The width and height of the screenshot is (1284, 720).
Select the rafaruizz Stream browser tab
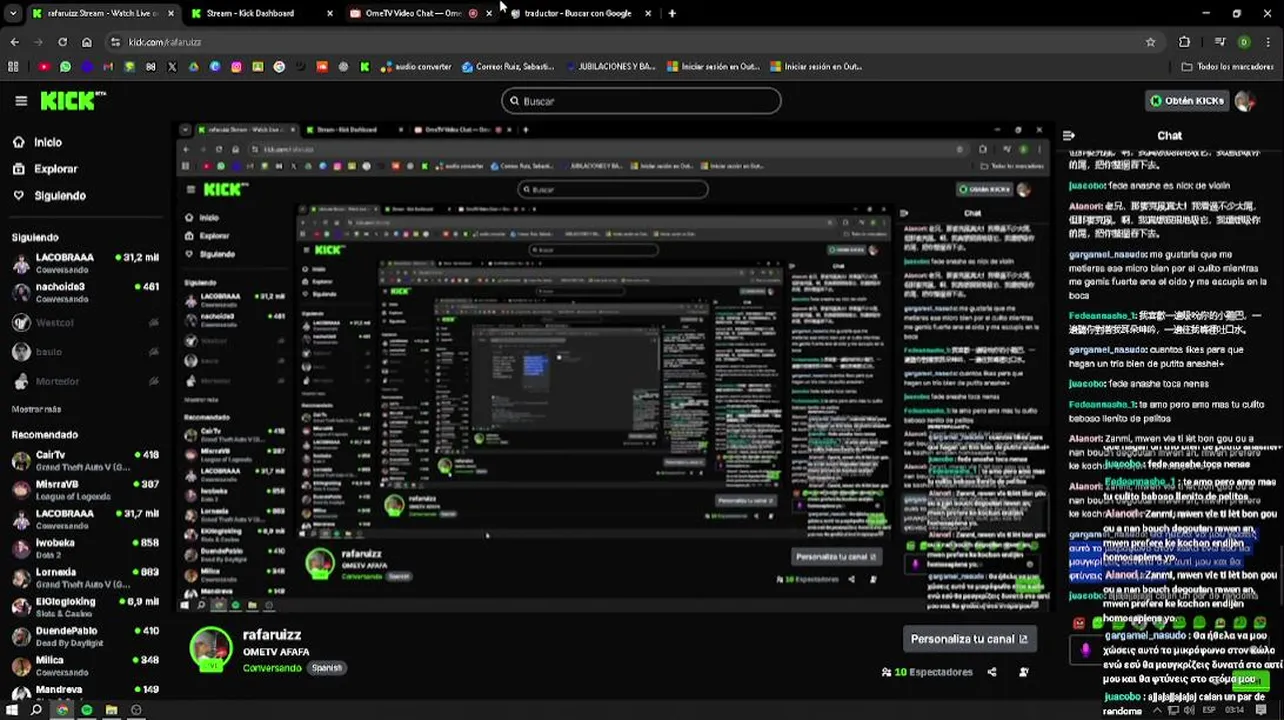pyautogui.click(x=102, y=13)
